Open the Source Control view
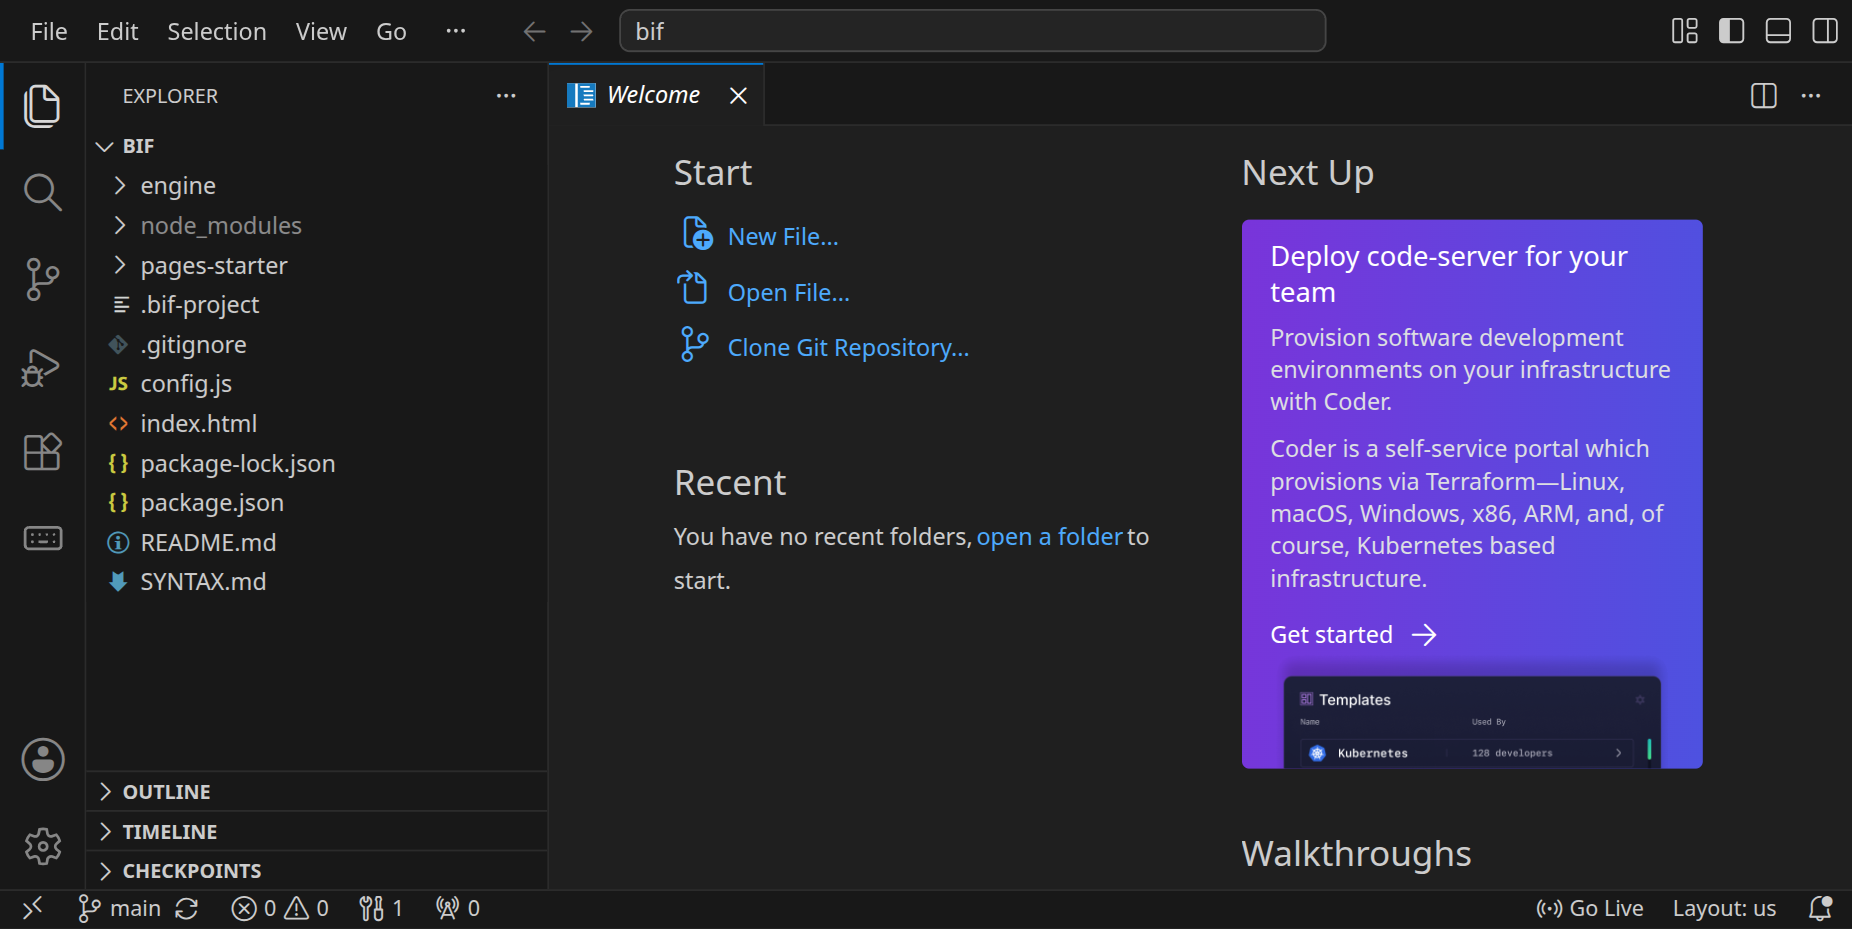Viewport: 1852px width, 929px height. coord(42,279)
